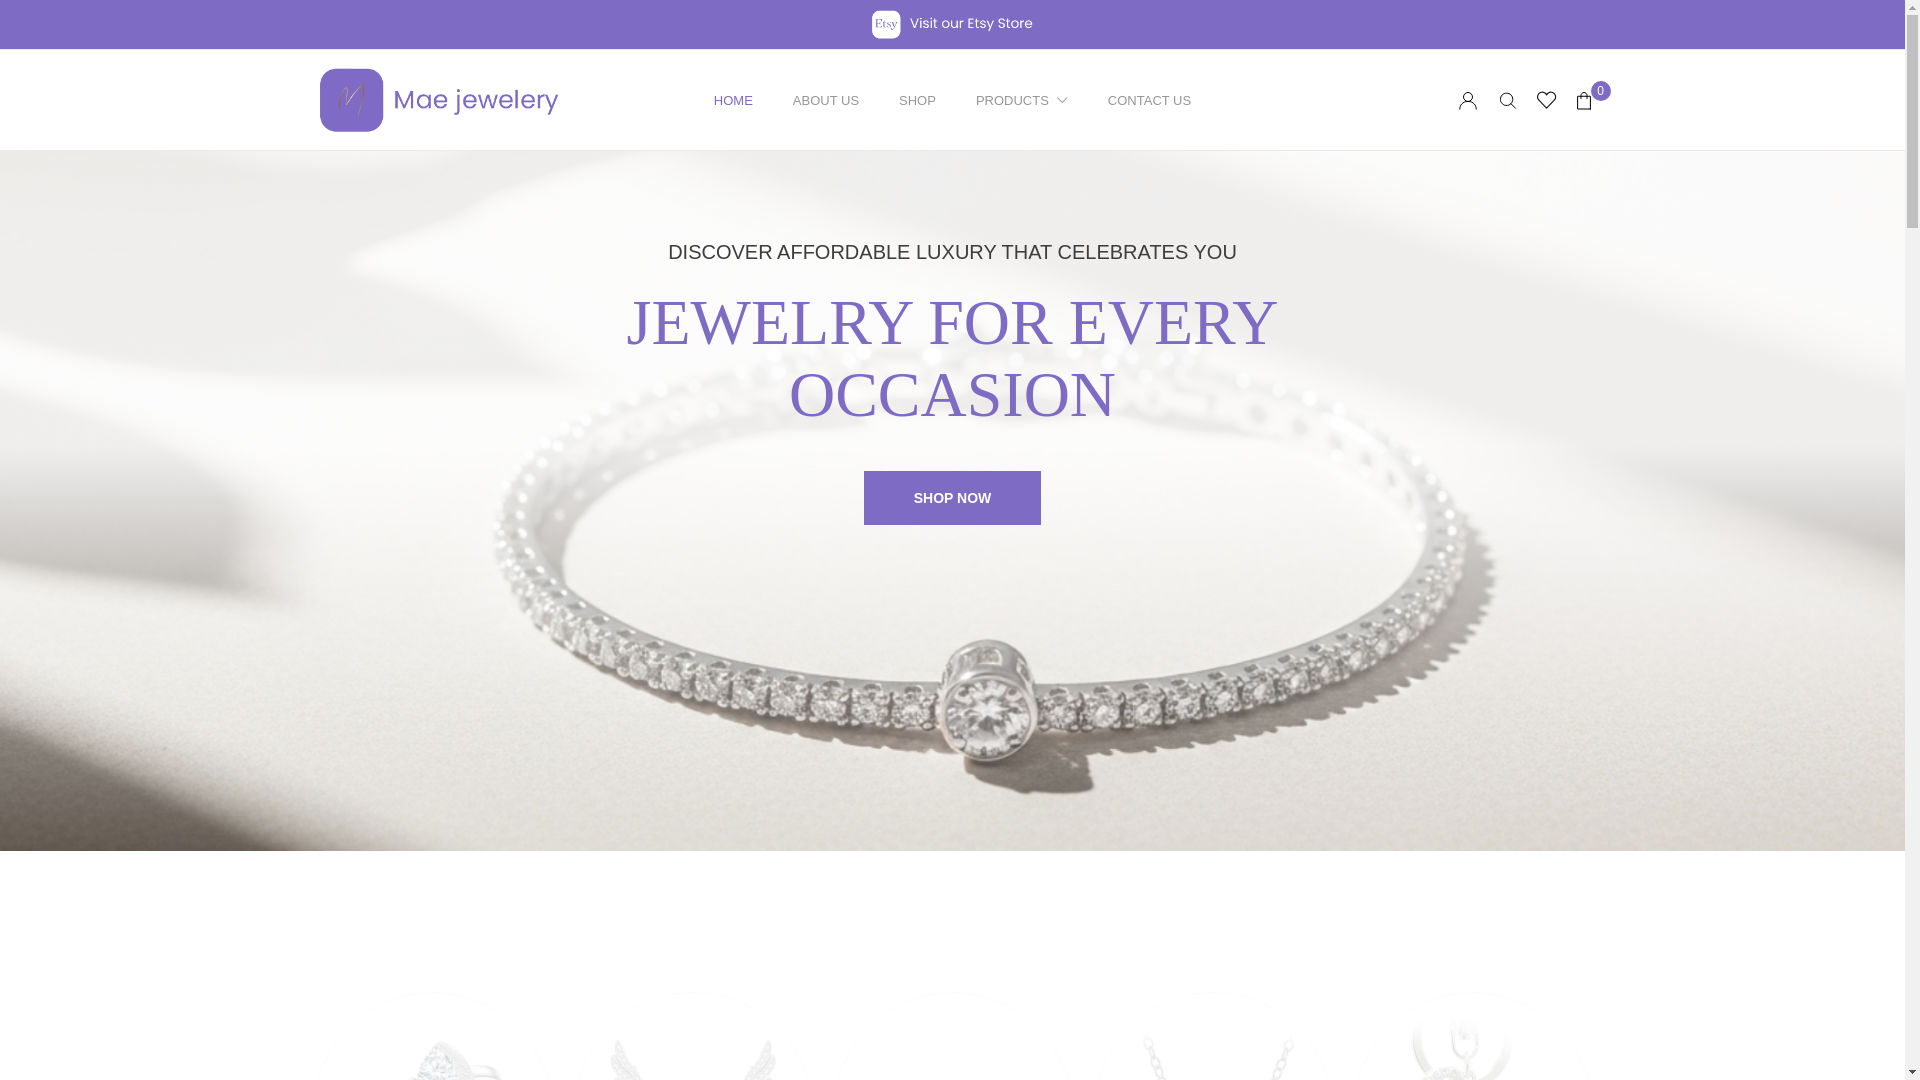Open the wishlist heart icon
Screen dimensions: 1920x1080
(1546, 100)
